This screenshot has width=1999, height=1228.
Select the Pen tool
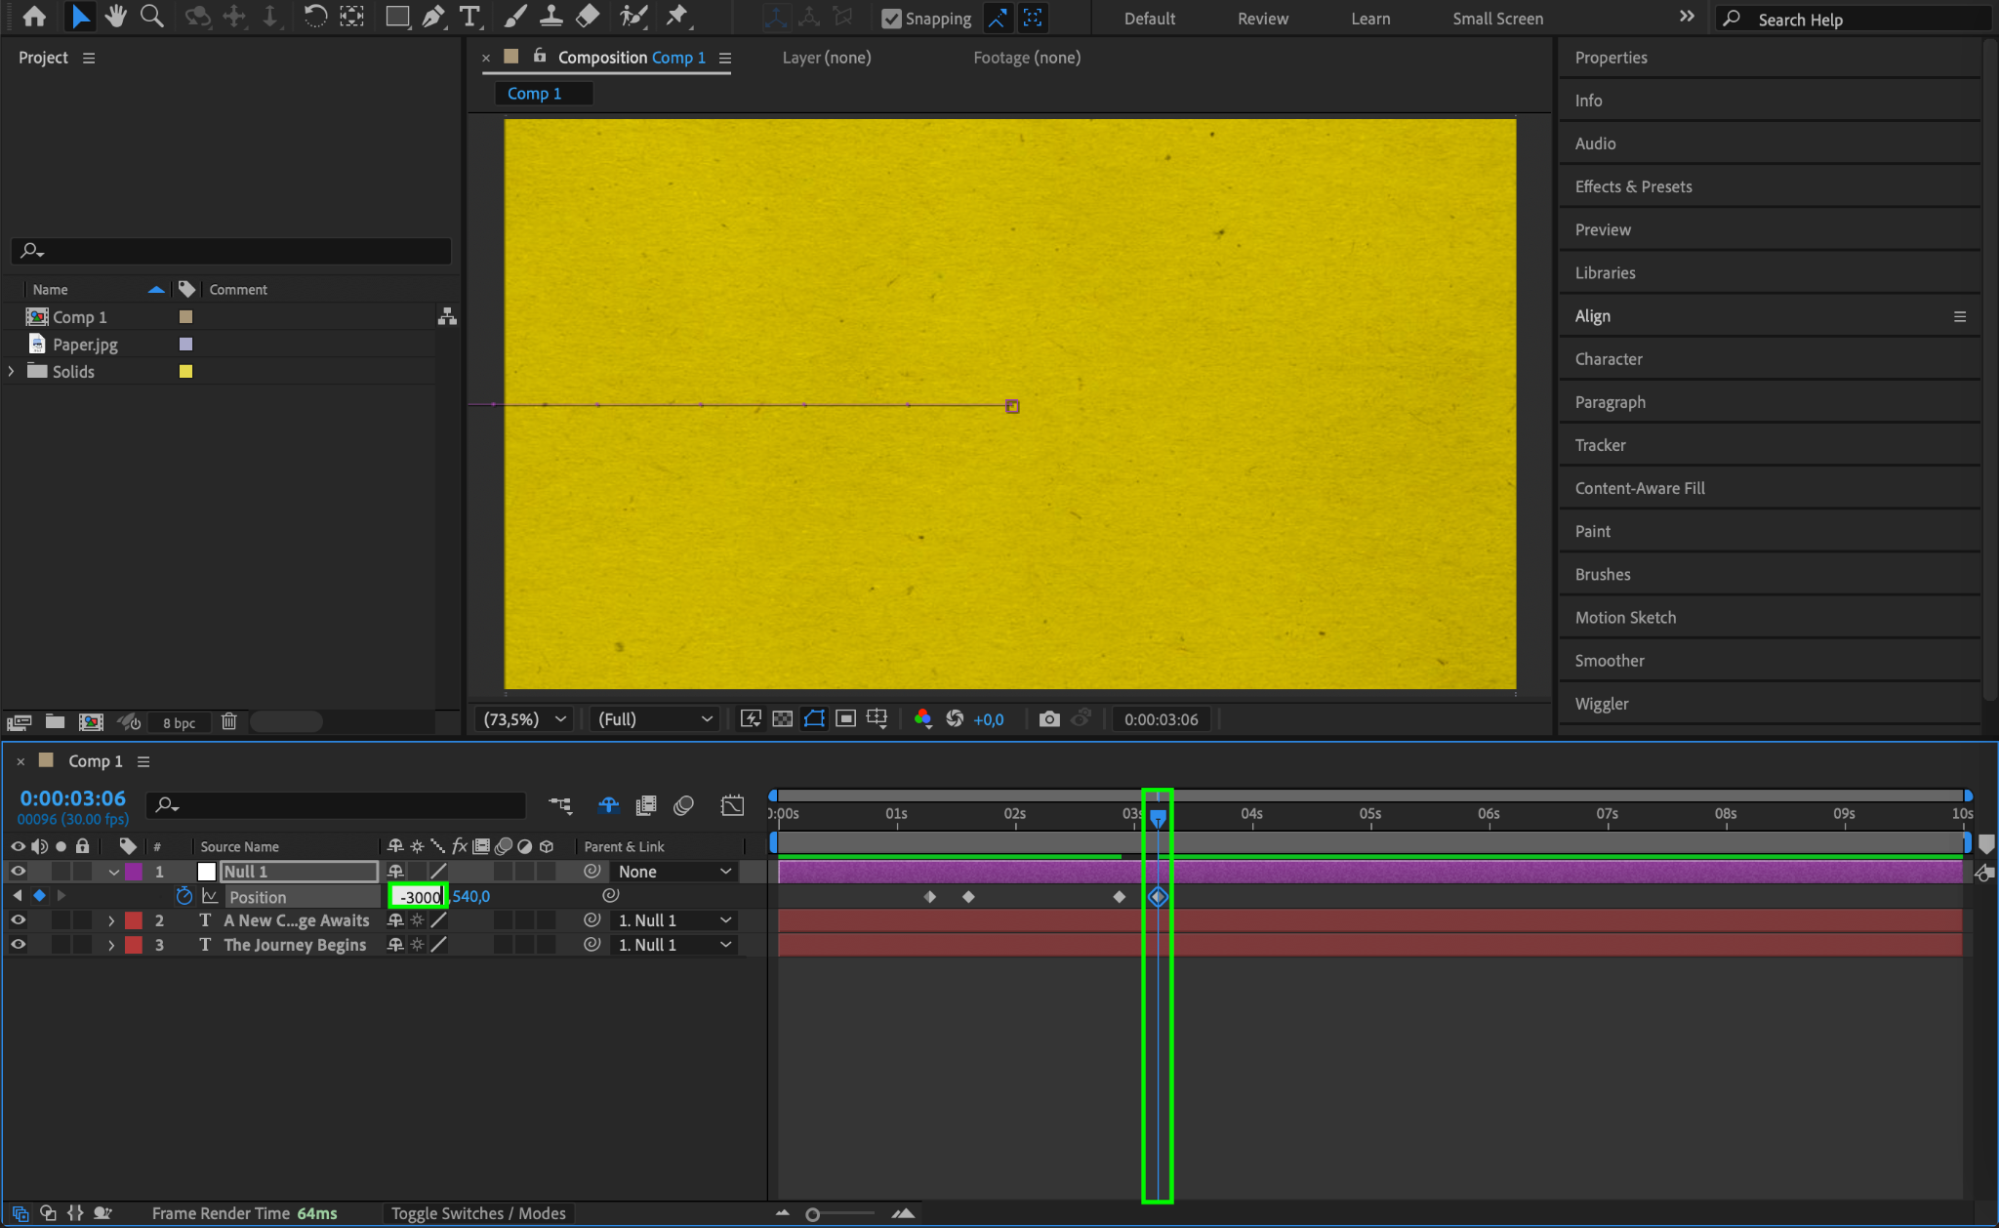433,16
